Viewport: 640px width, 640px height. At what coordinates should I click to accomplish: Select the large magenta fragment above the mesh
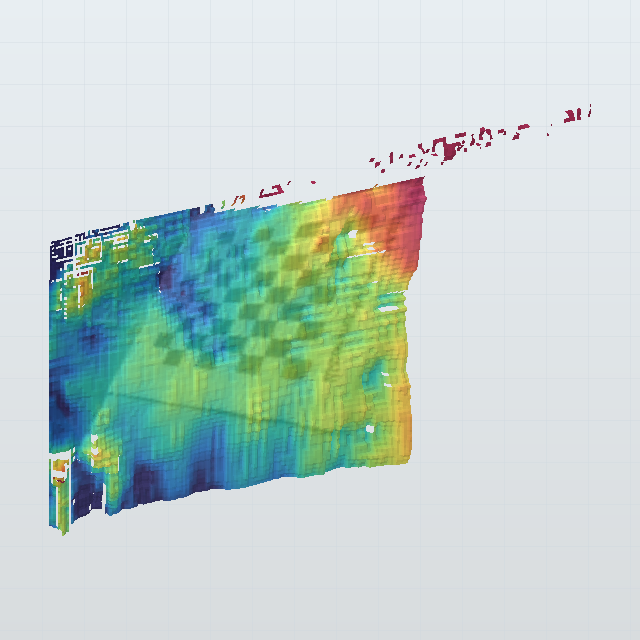pyautogui.click(x=447, y=149)
